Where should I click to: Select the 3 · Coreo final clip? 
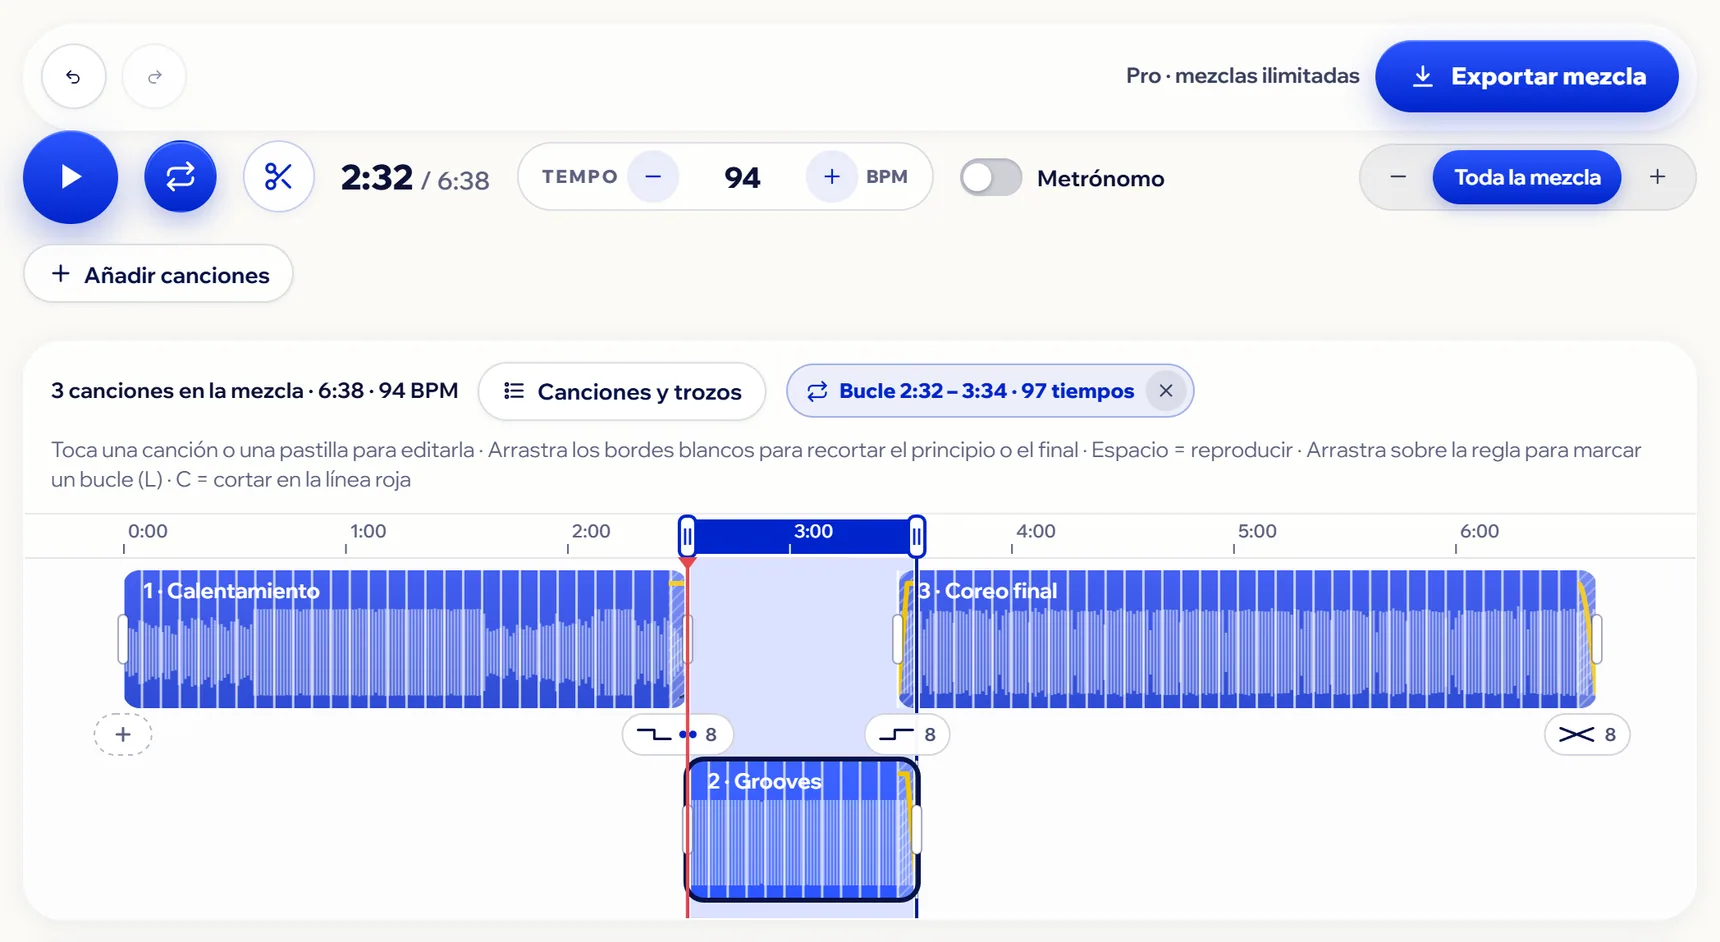click(1247, 639)
